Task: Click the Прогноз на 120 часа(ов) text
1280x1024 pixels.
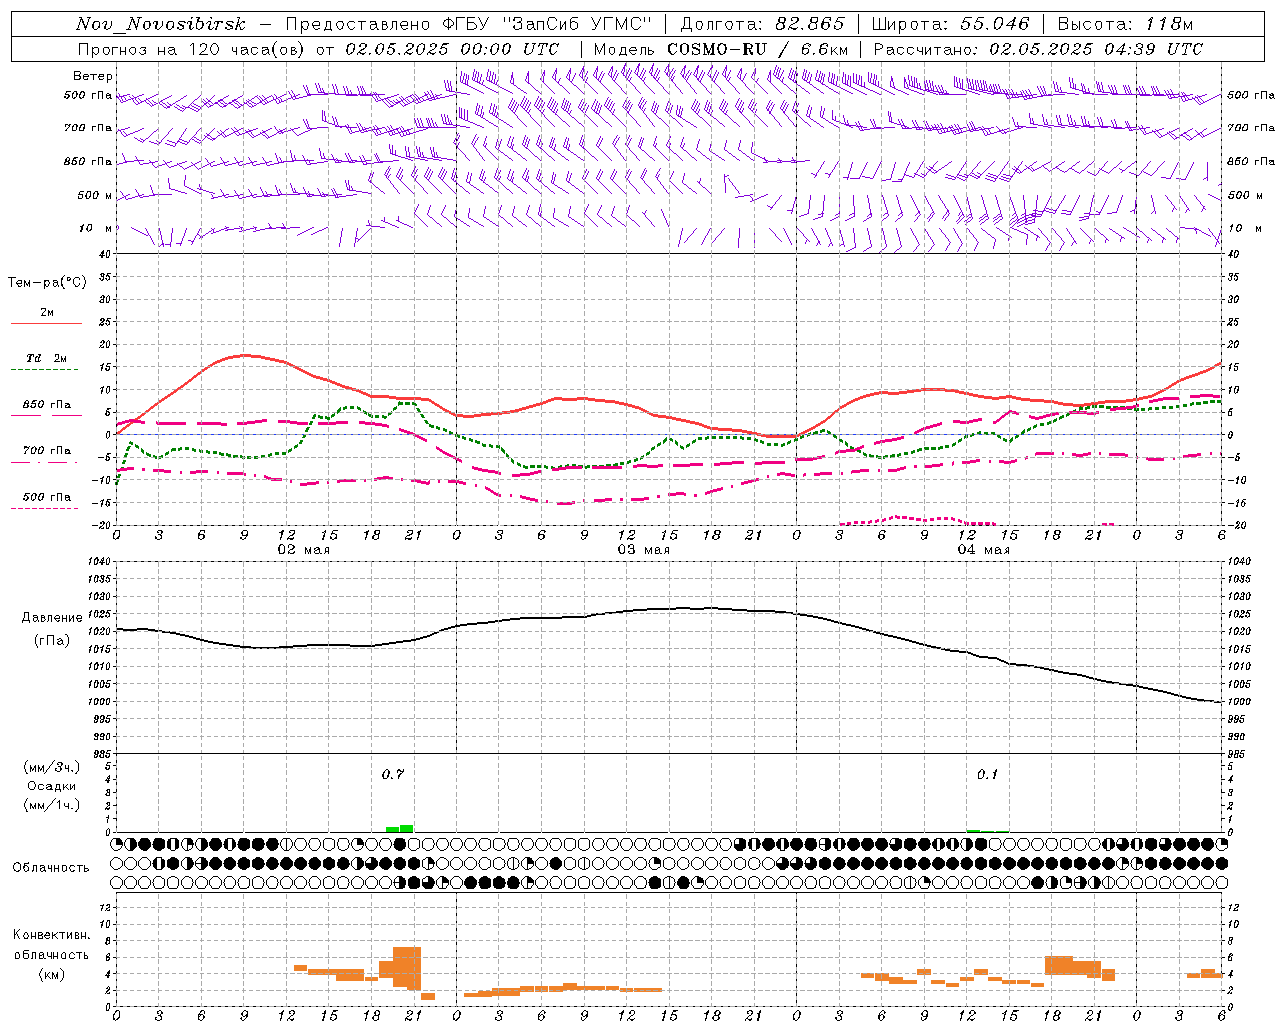Action: point(192,49)
